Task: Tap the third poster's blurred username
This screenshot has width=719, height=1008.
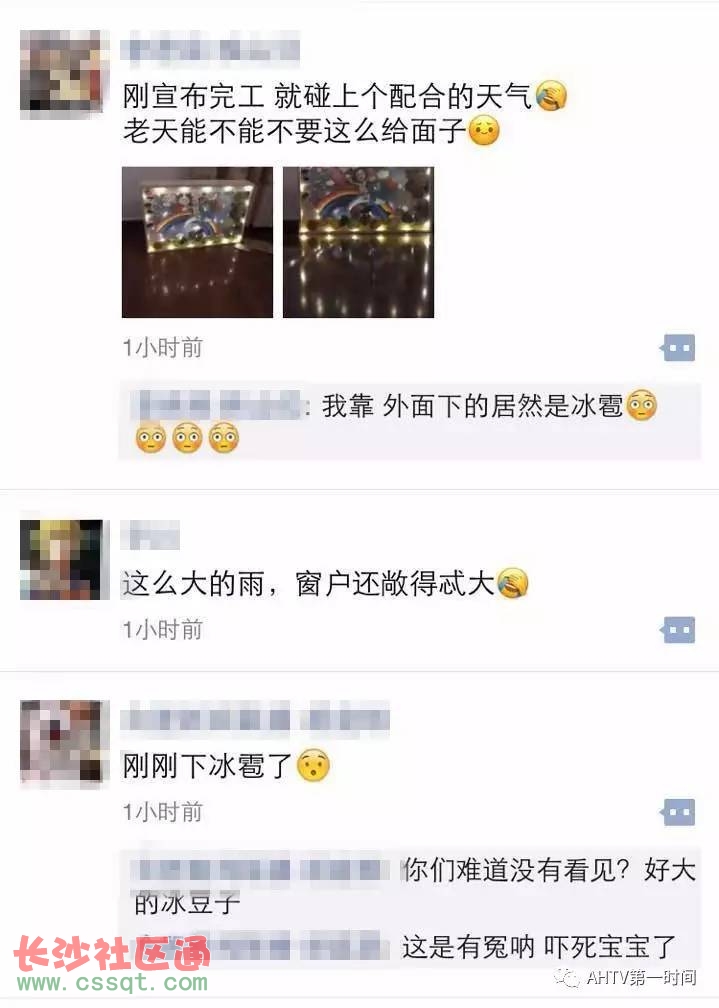Action: click(256, 719)
